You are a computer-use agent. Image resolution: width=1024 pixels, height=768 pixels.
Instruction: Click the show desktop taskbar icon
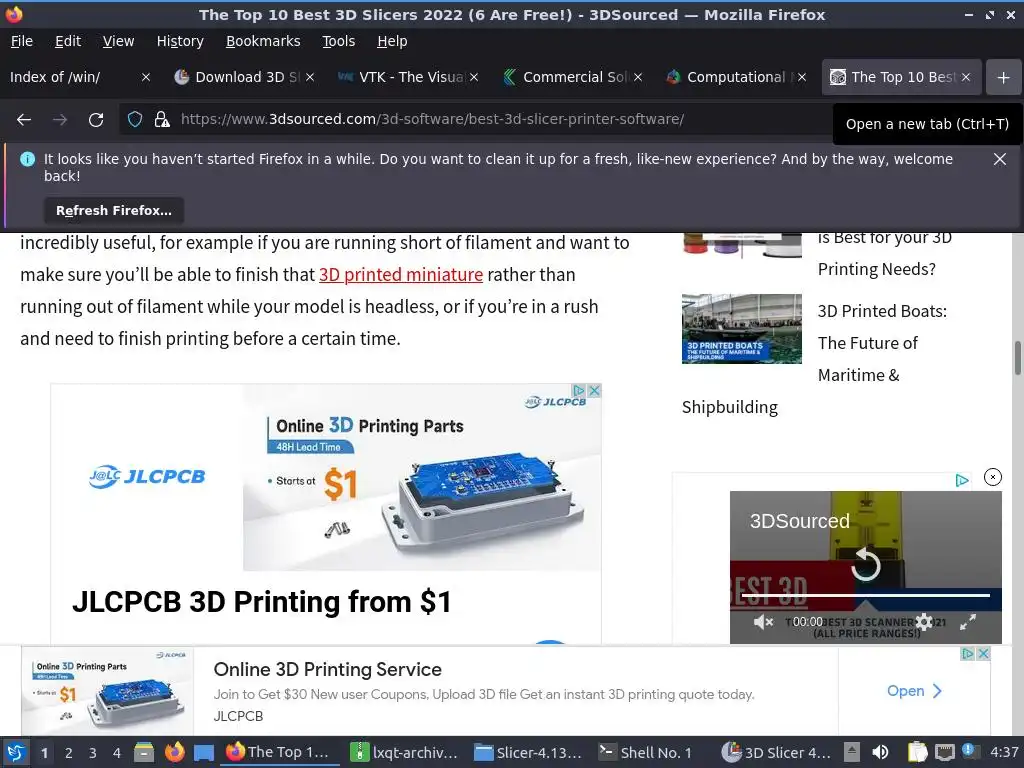point(204,753)
